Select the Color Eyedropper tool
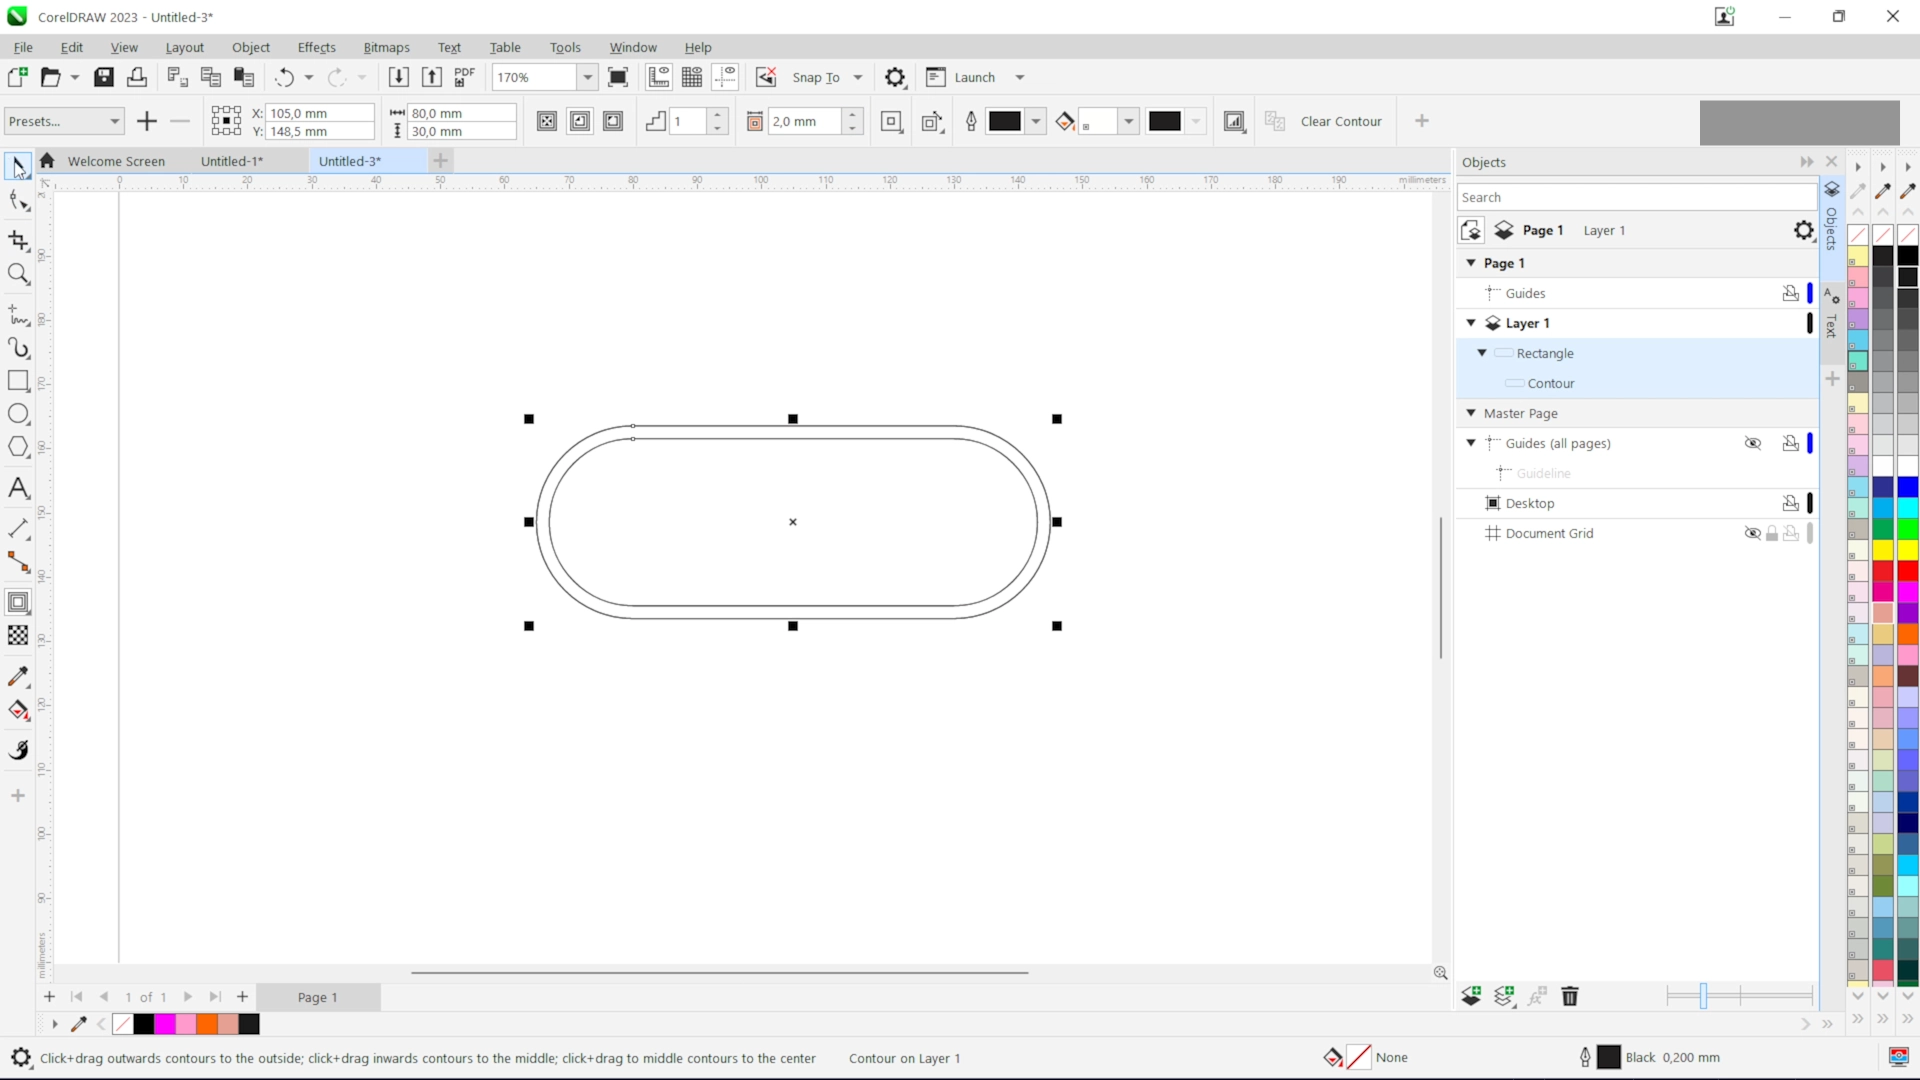Viewport: 1920px width, 1080px height. pyautogui.click(x=18, y=676)
